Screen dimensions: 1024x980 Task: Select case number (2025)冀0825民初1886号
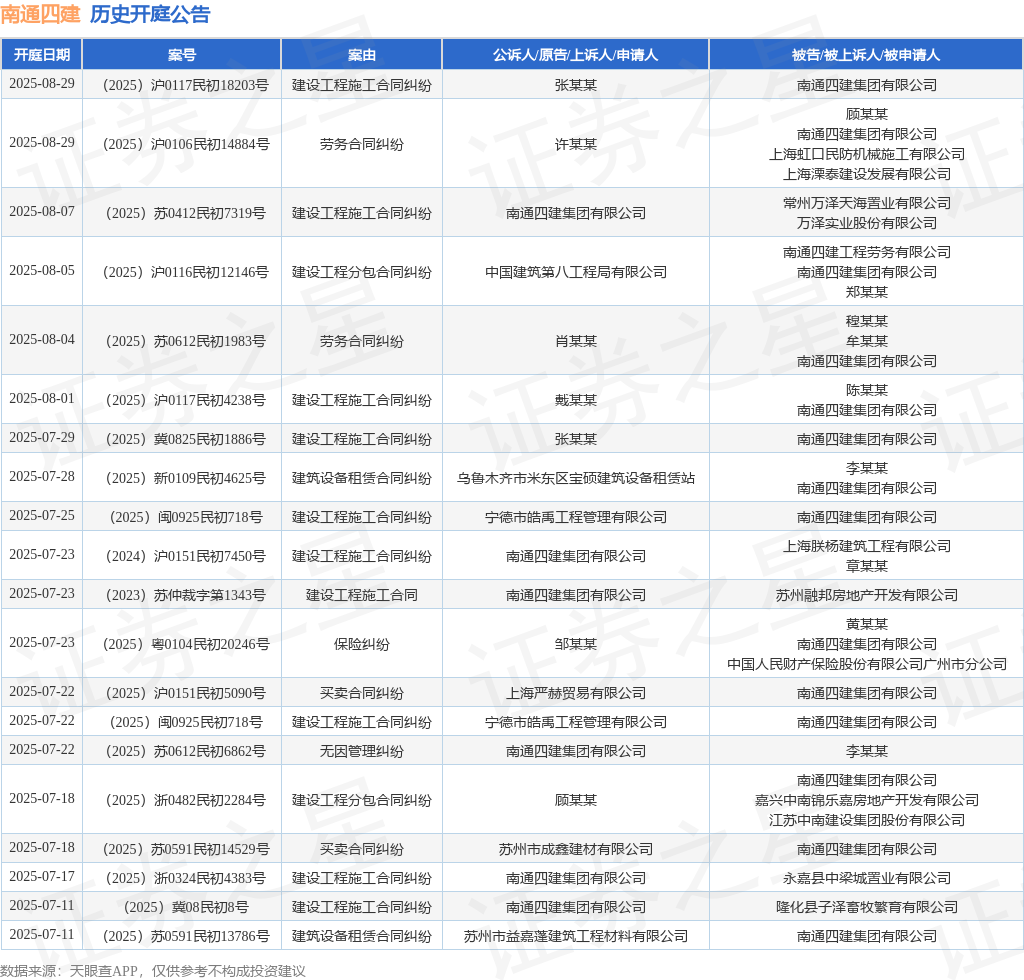point(185,439)
